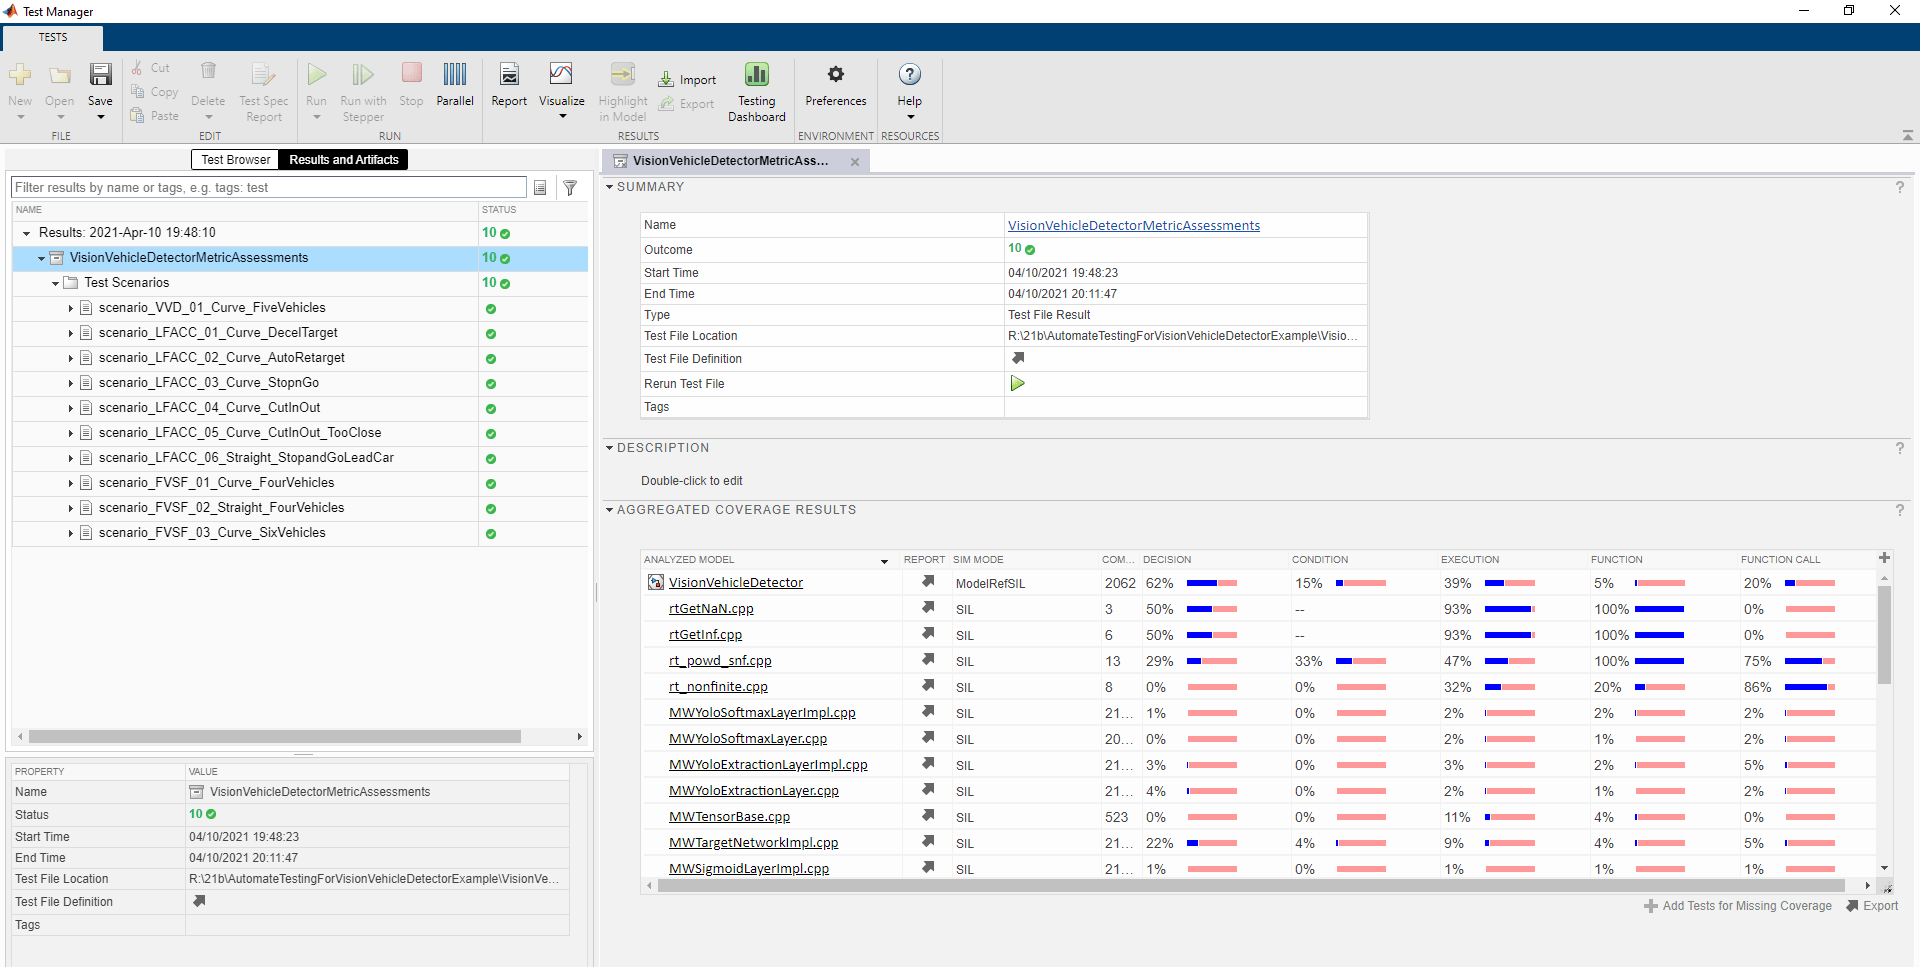Click the filter funnel icon
The image size is (1920, 967).
(x=570, y=188)
